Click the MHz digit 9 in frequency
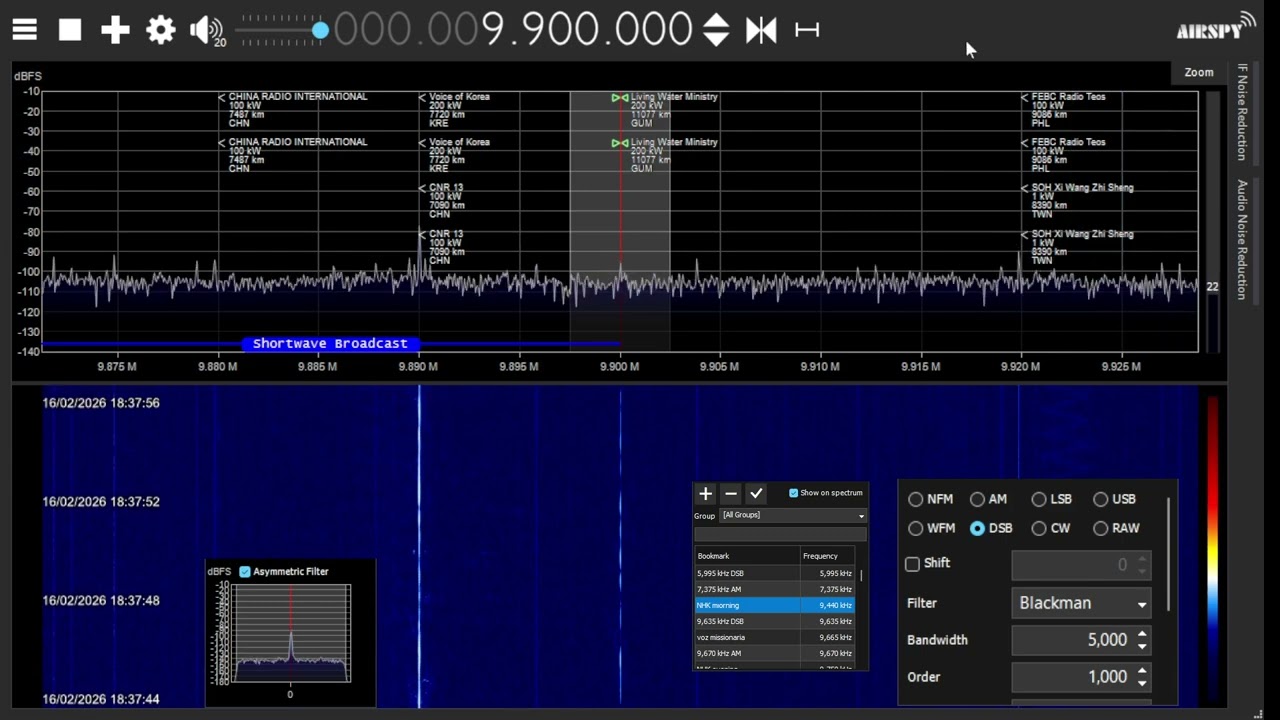 [492, 30]
